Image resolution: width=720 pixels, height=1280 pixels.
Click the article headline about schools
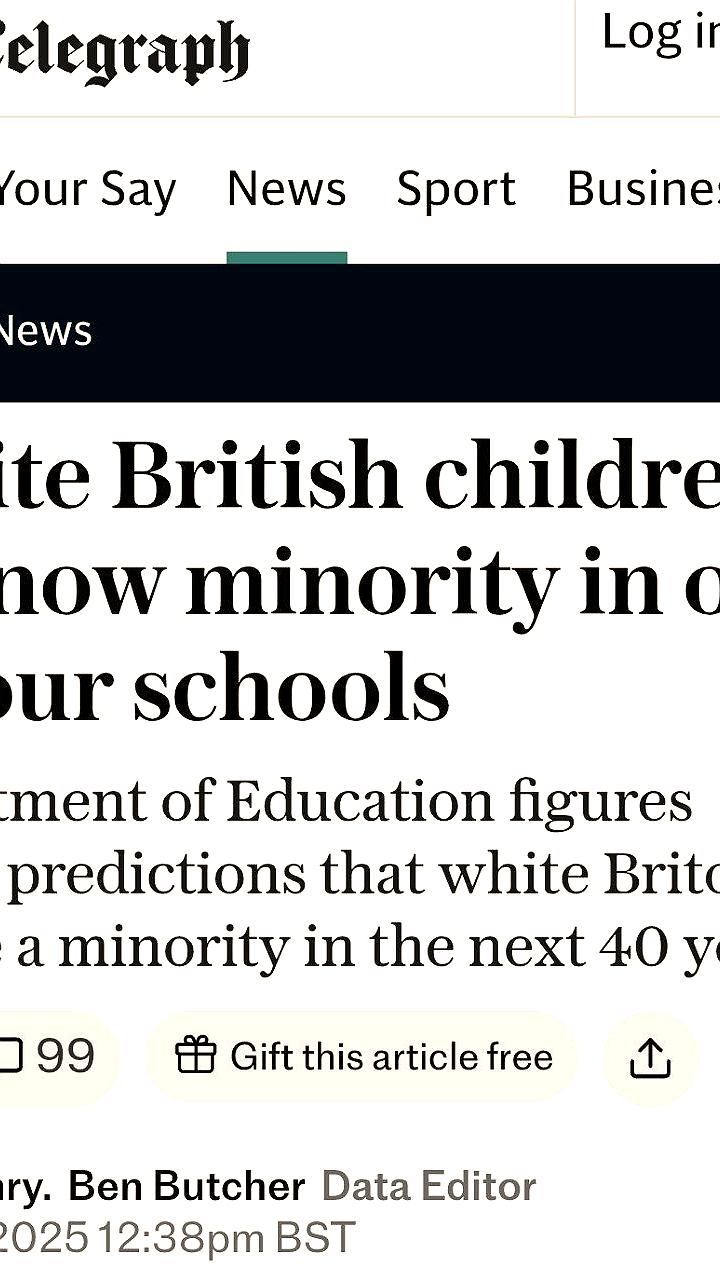[x=360, y=581]
